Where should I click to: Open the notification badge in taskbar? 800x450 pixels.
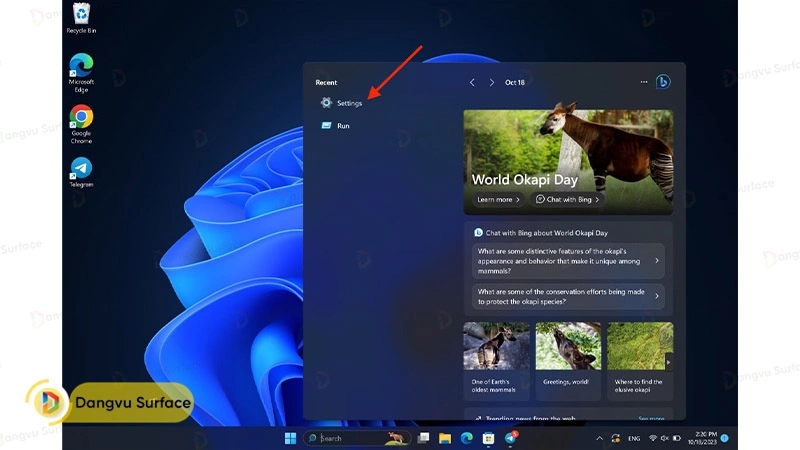pyautogui.click(x=724, y=438)
